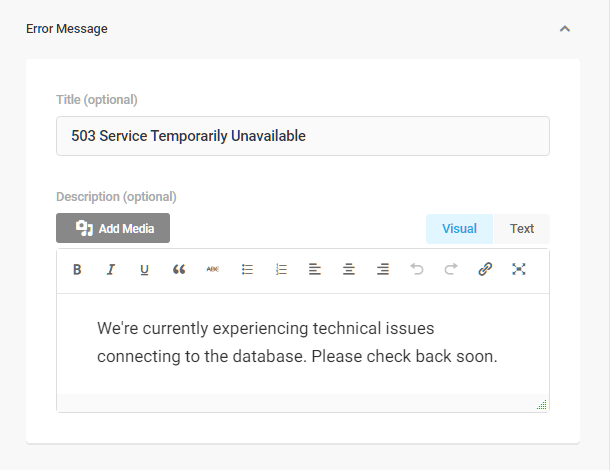This screenshot has width=610, height=470.
Task: Grab the editor resize handle
Action: pos(542,405)
